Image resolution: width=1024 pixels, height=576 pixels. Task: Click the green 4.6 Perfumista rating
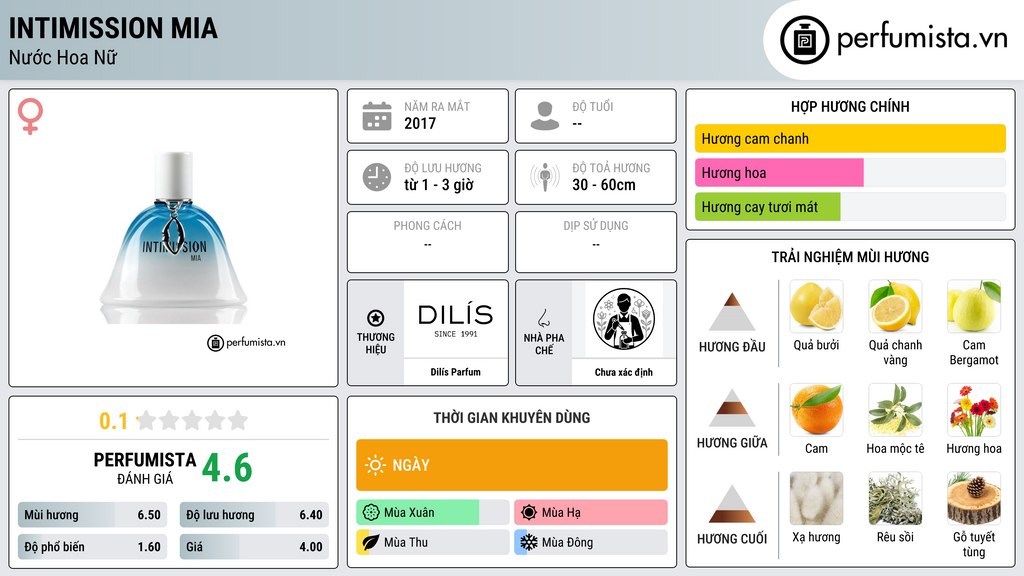click(x=227, y=468)
